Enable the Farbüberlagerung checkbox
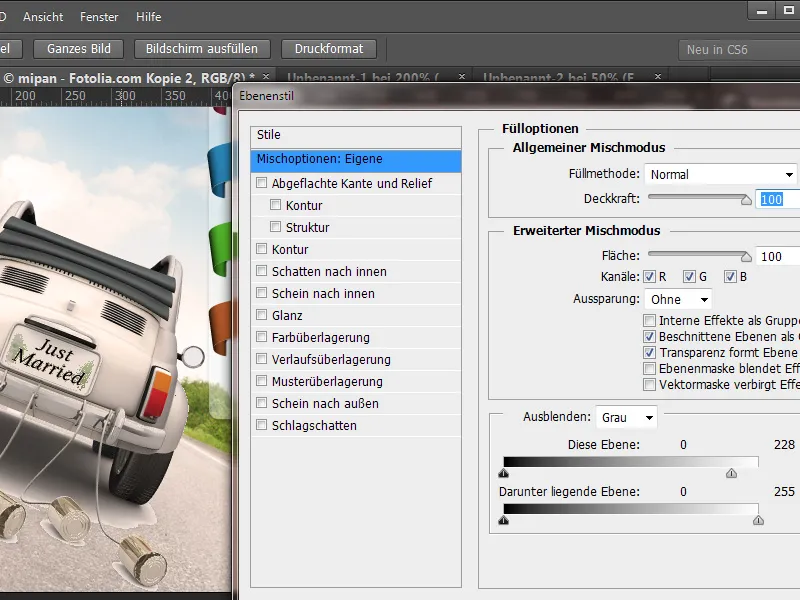The width and height of the screenshot is (800, 600). point(261,337)
